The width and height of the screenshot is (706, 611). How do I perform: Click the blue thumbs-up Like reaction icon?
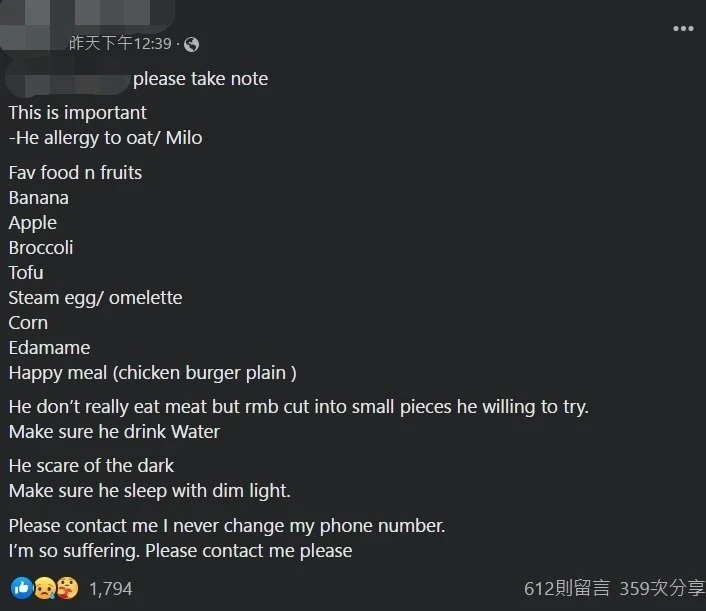click(21, 588)
